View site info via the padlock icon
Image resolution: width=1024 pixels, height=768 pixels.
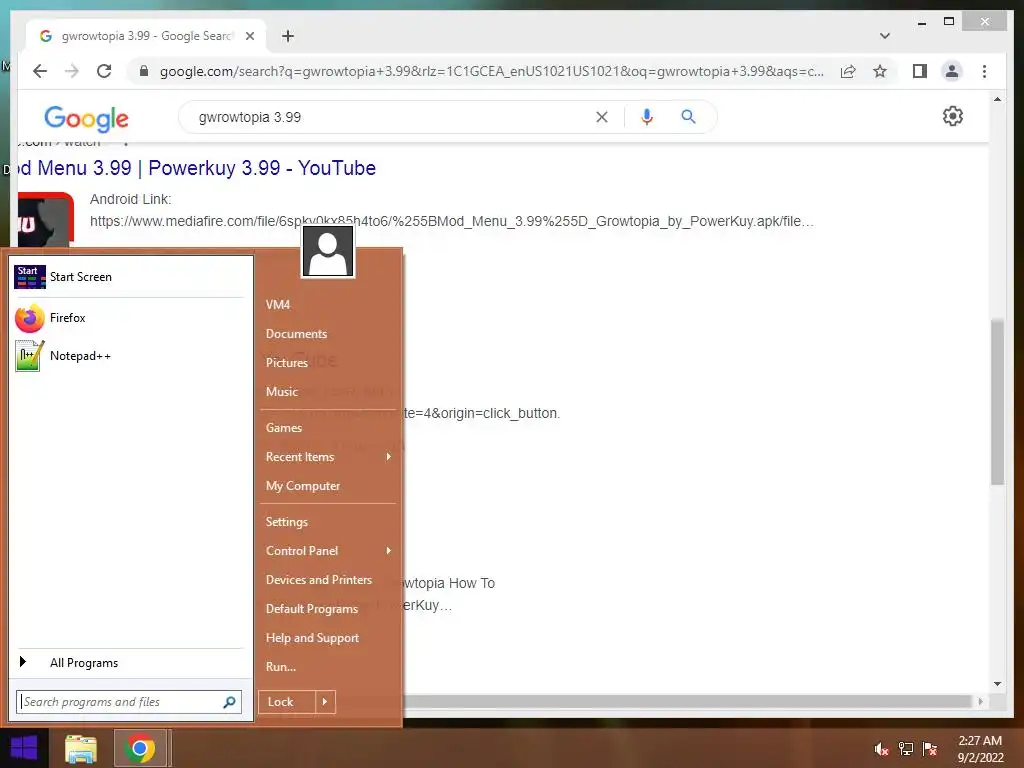(x=144, y=71)
